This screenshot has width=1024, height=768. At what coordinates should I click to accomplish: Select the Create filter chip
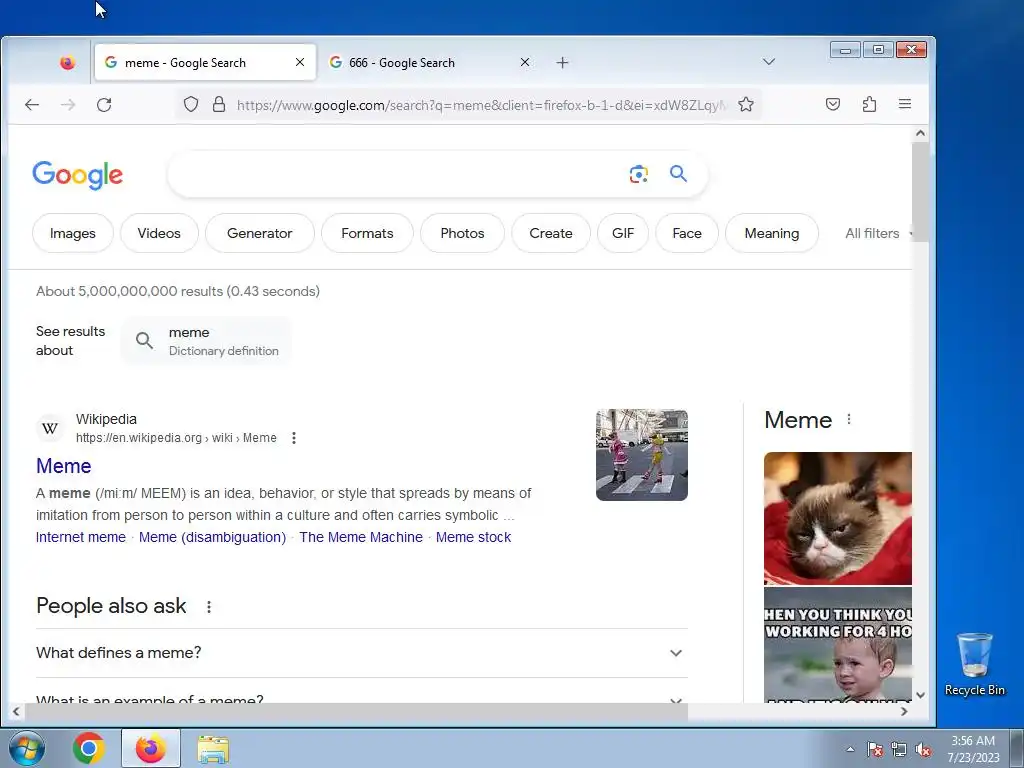(x=551, y=233)
